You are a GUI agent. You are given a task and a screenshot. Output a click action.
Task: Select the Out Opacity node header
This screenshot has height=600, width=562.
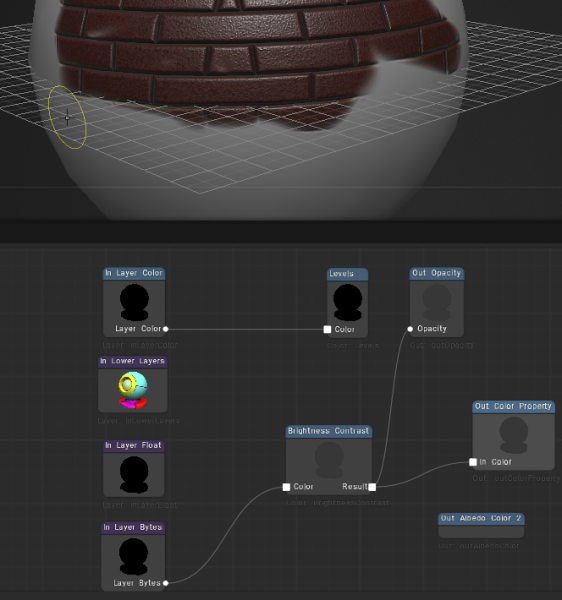[x=437, y=273]
